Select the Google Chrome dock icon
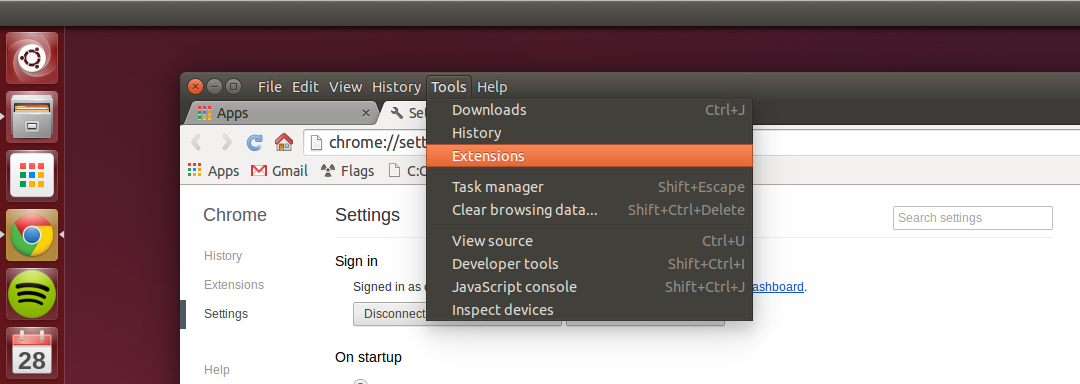Image resolution: width=1080 pixels, height=384 pixels. 32,235
